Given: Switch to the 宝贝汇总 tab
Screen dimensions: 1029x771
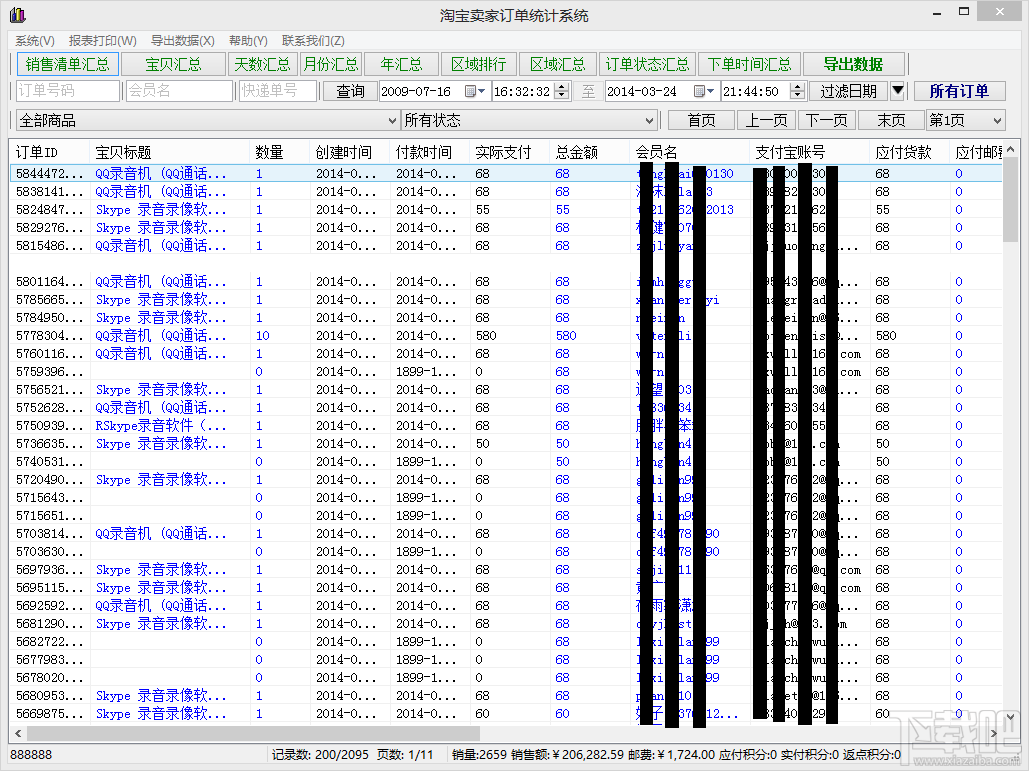Looking at the screenshot, I should click(x=173, y=64).
